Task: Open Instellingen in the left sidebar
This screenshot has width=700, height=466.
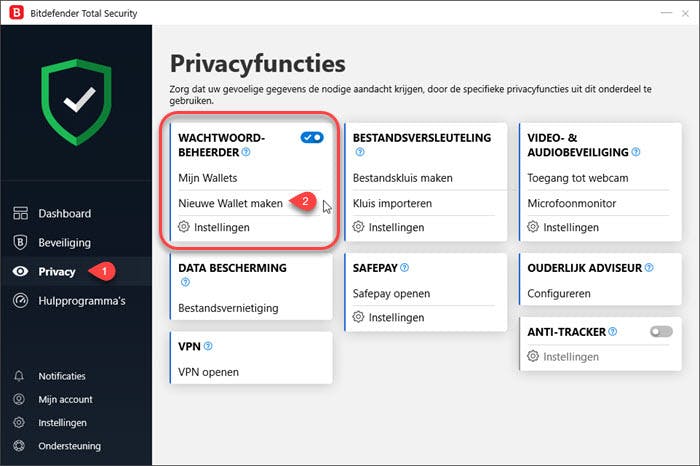Action: pyautogui.click(x=62, y=423)
